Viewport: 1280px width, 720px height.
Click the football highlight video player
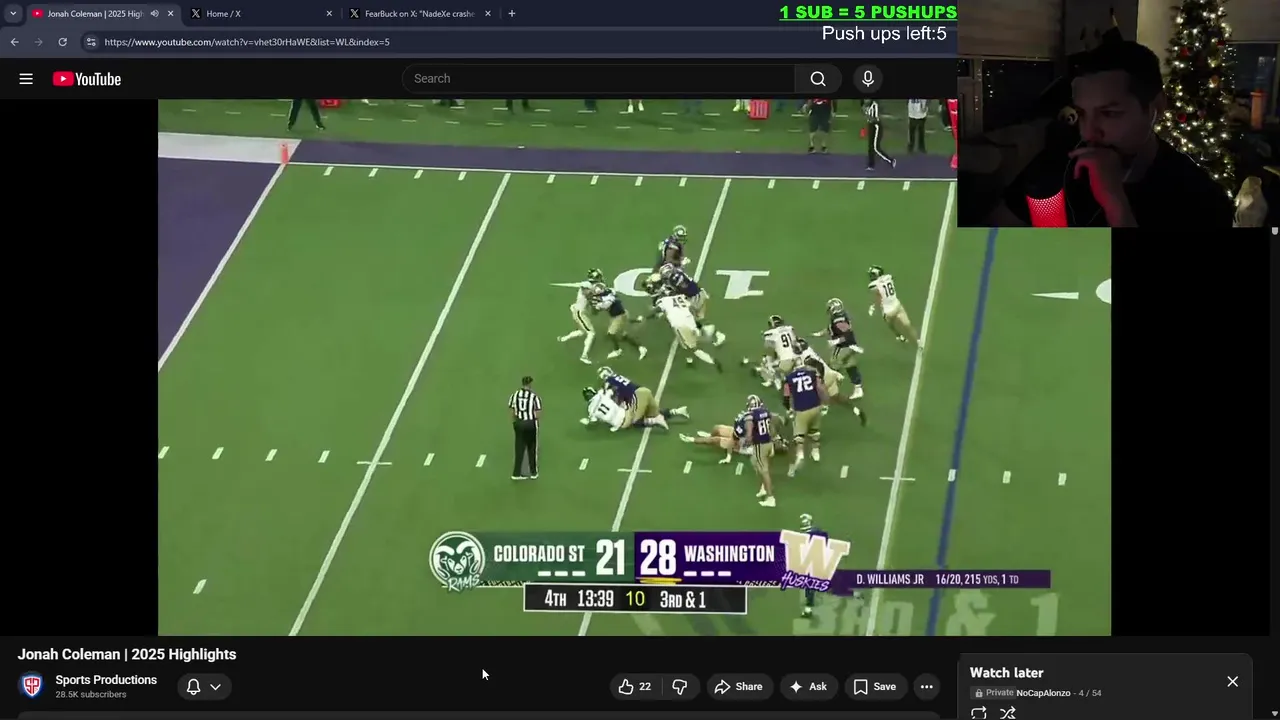(x=634, y=367)
